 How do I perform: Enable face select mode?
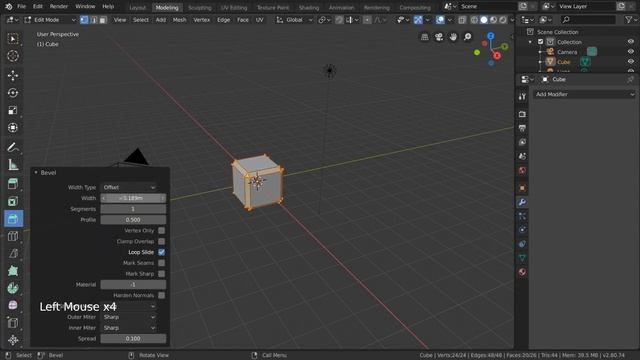(x=103, y=20)
